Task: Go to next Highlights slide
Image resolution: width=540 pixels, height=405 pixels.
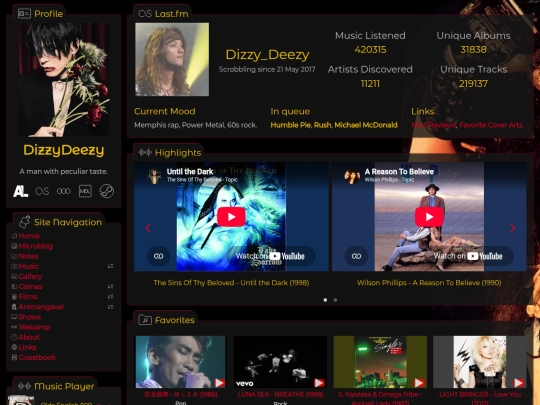Action: [513, 228]
